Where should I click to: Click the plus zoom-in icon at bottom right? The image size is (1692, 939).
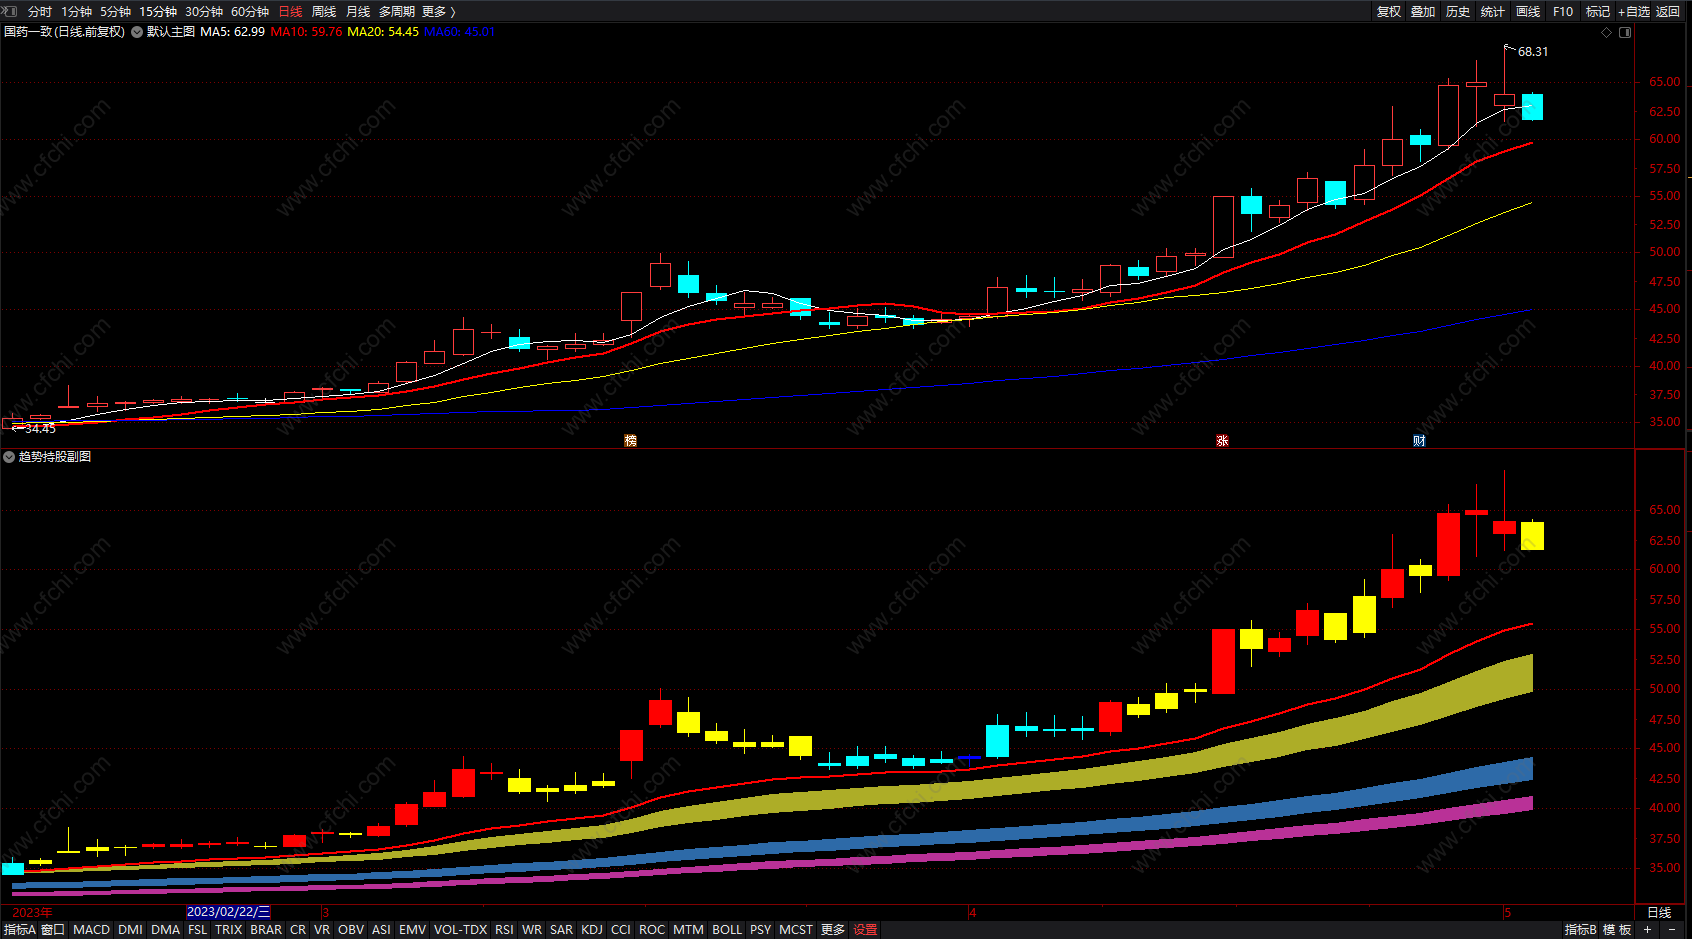click(1647, 930)
